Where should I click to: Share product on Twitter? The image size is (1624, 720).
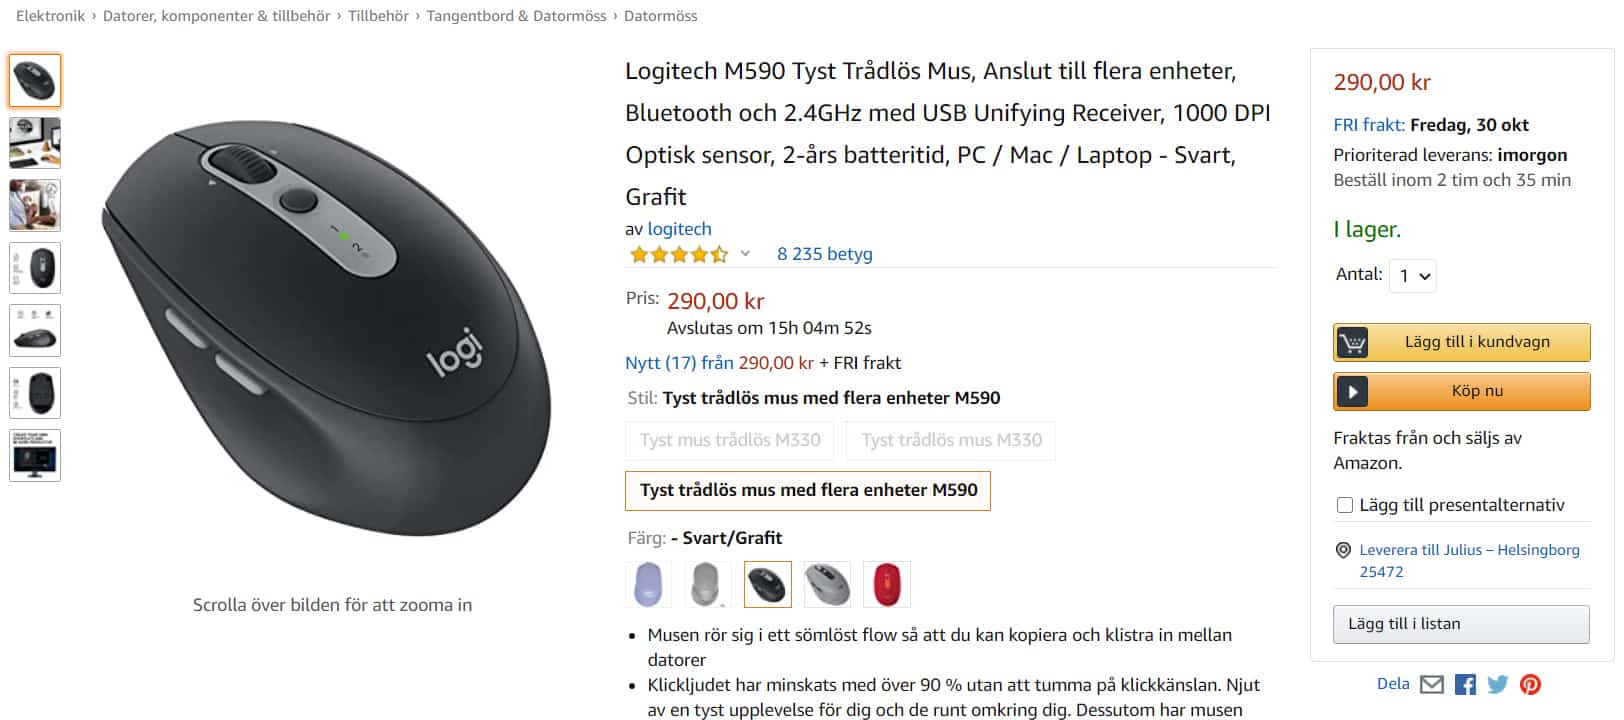(1497, 685)
